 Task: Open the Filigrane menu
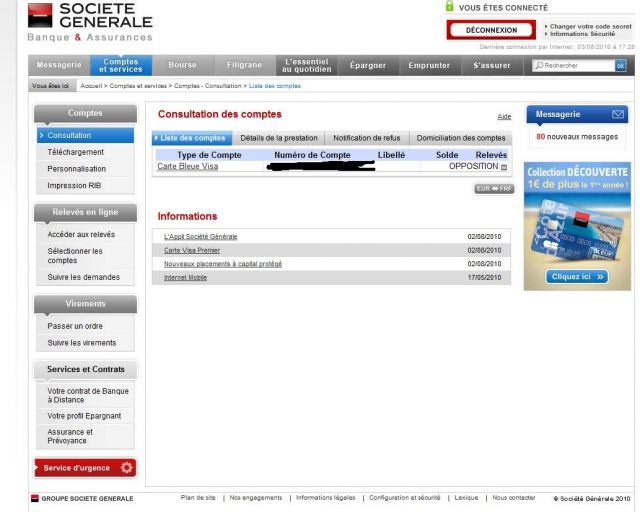tap(244, 65)
